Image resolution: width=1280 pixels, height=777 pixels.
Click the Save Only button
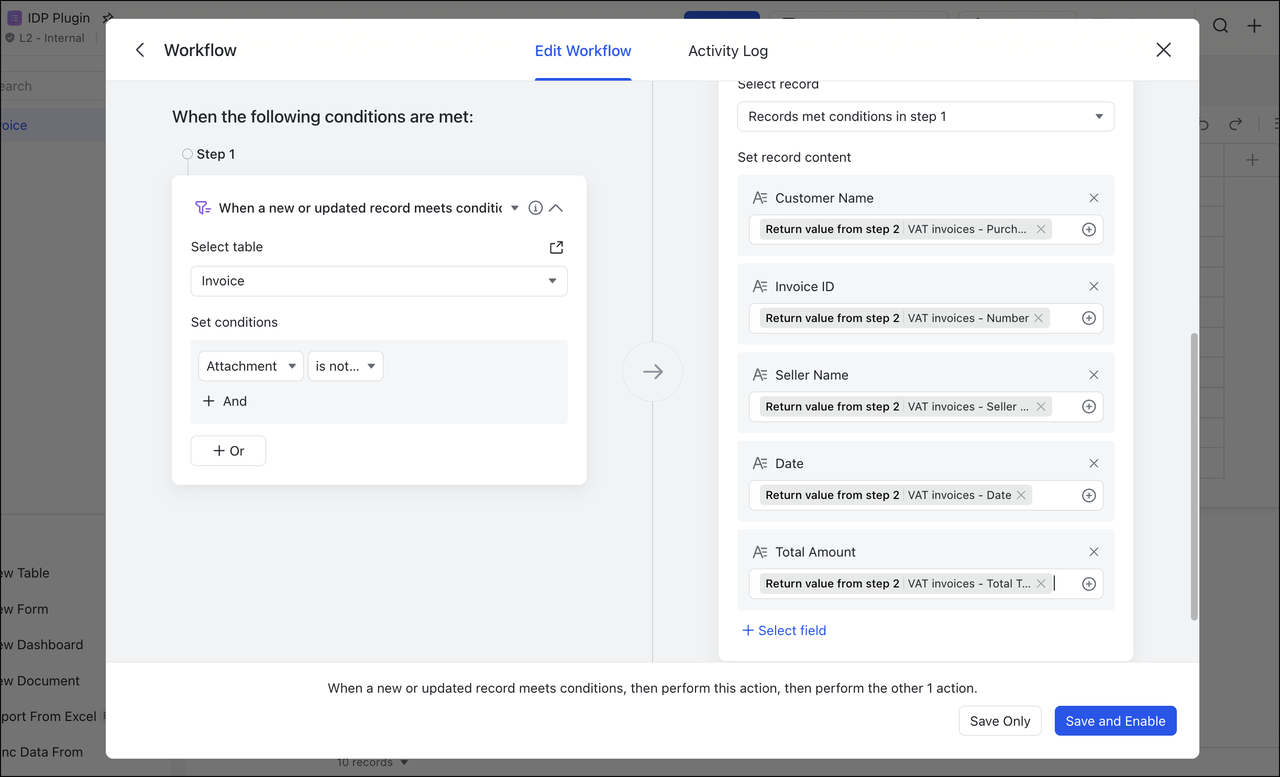click(x=1000, y=721)
